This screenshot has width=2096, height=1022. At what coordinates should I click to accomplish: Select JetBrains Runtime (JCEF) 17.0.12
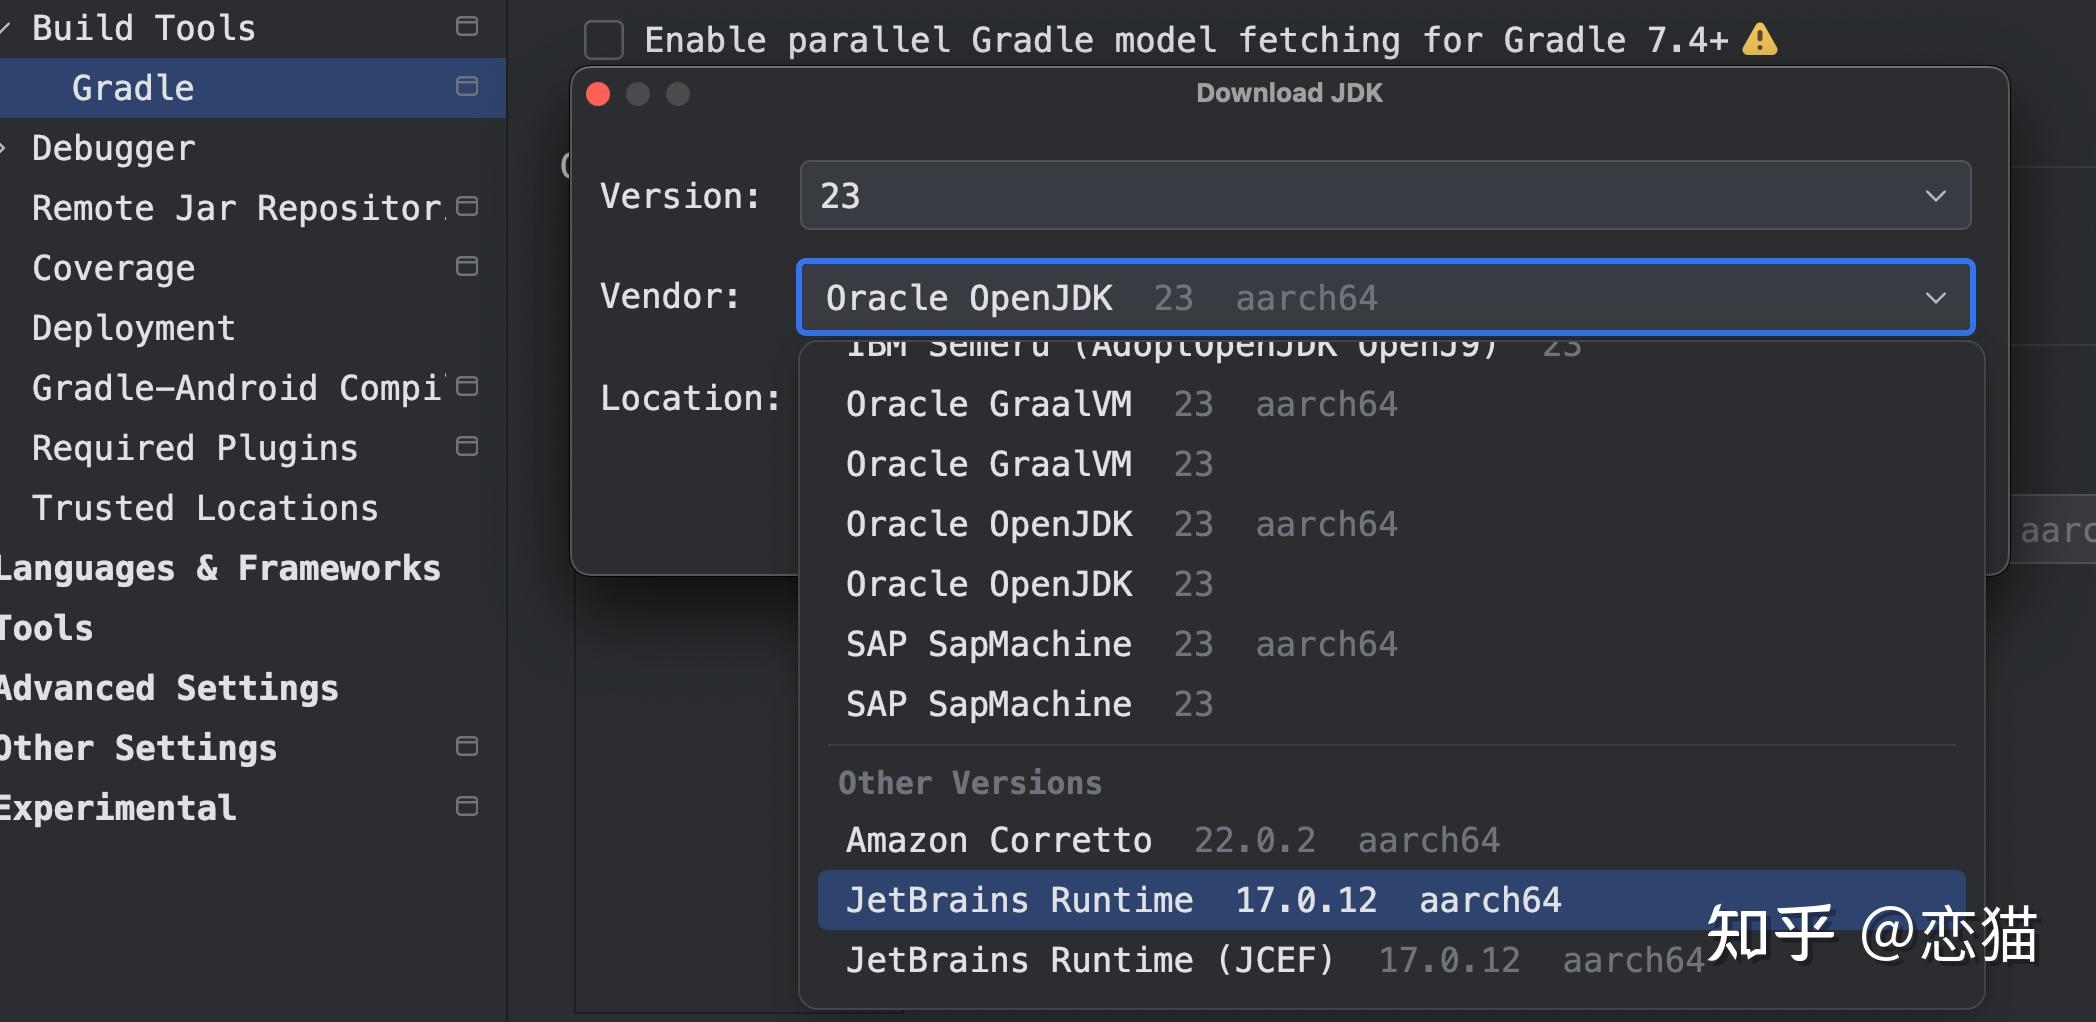click(x=1090, y=959)
